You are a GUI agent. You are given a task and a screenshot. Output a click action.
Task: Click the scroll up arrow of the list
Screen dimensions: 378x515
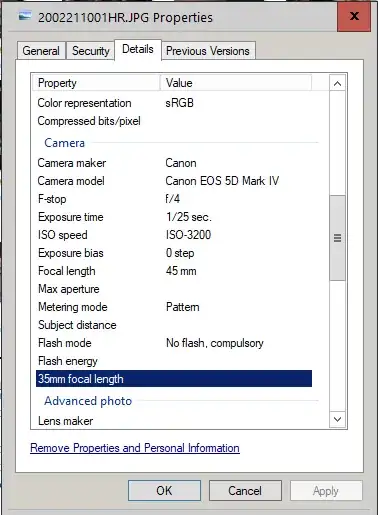tap(337, 83)
